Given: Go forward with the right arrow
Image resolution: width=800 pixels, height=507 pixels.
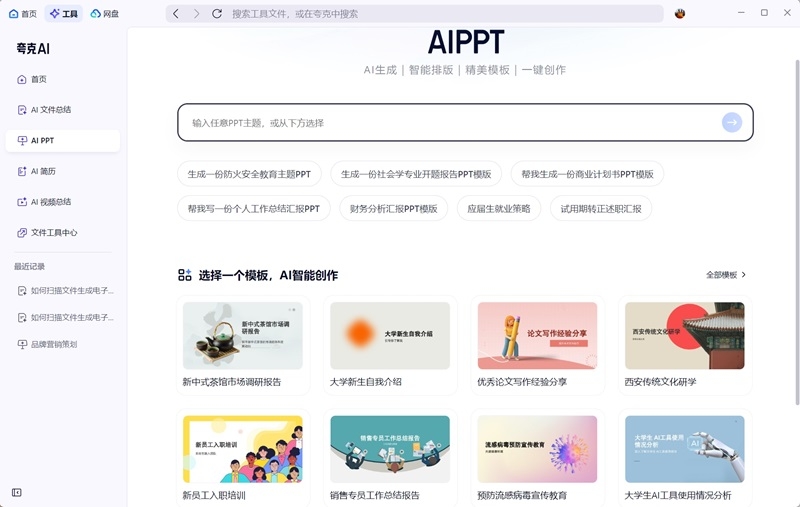Looking at the screenshot, I should [x=196, y=14].
